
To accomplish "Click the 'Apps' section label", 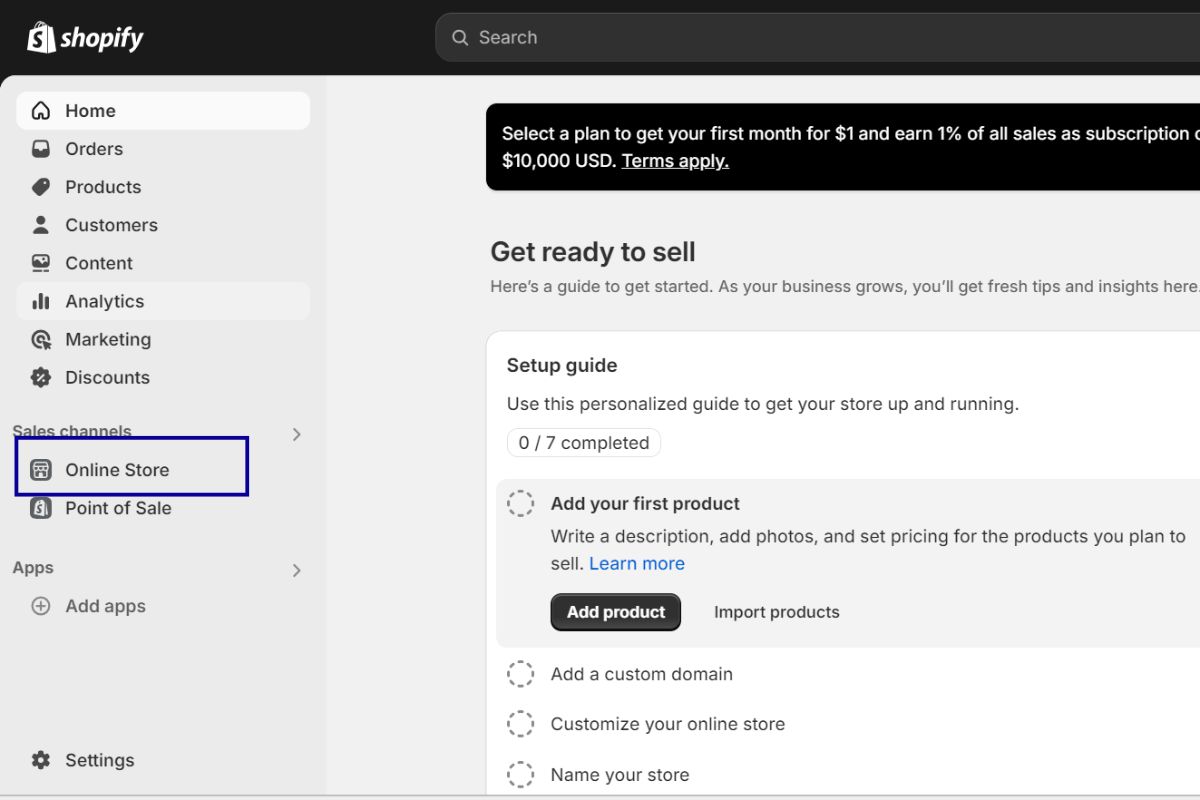I will [x=33, y=567].
